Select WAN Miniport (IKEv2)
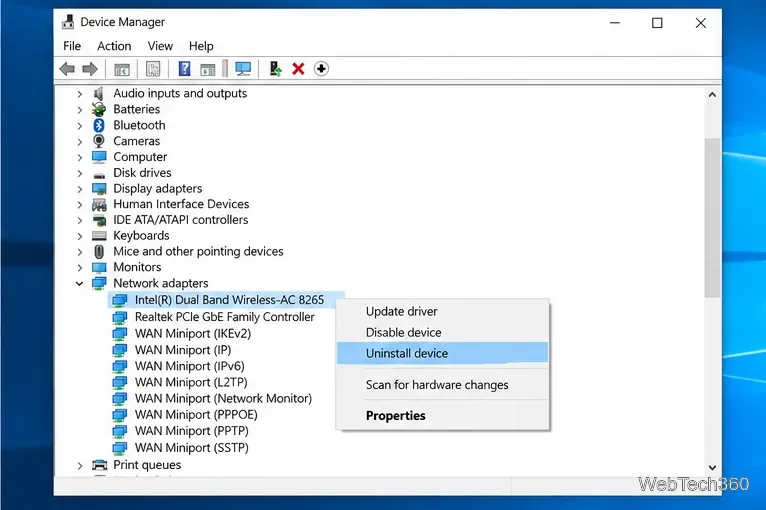The height and width of the screenshot is (510, 766). tap(193, 334)
